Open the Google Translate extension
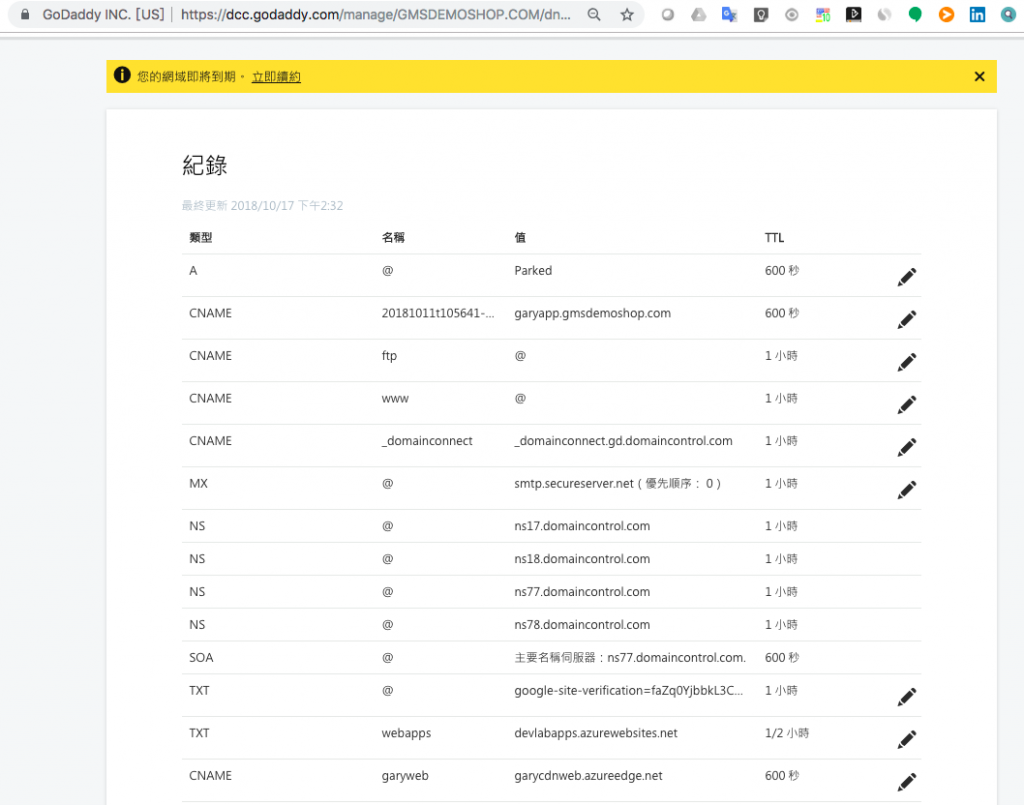 729,14
